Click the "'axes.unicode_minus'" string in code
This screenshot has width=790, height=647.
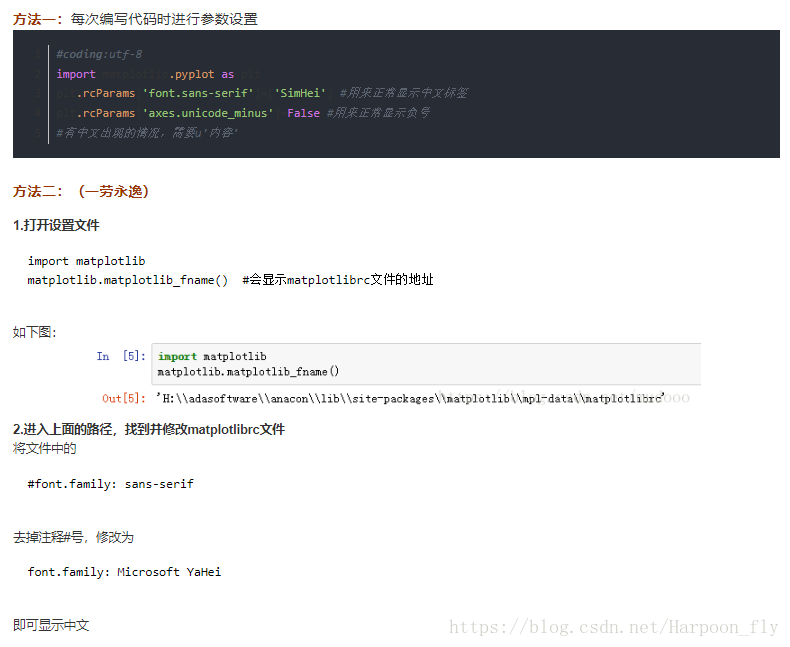pyautogui.click(x=208, y=113)
